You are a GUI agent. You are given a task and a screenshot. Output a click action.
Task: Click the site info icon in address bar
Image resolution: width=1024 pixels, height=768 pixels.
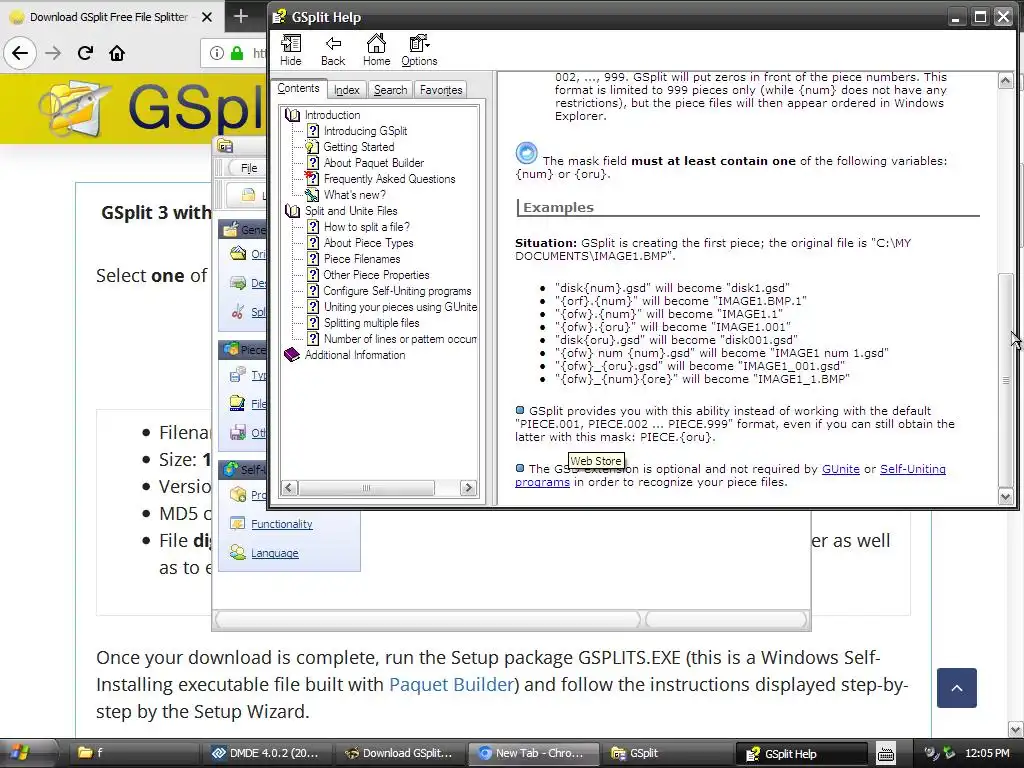tap(217, 53)
